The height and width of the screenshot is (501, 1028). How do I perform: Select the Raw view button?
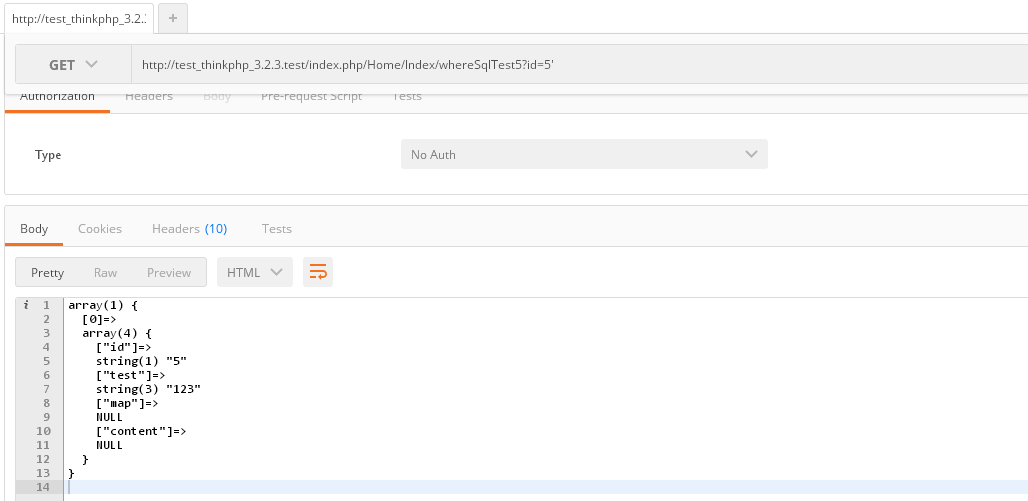click(106, 272)
